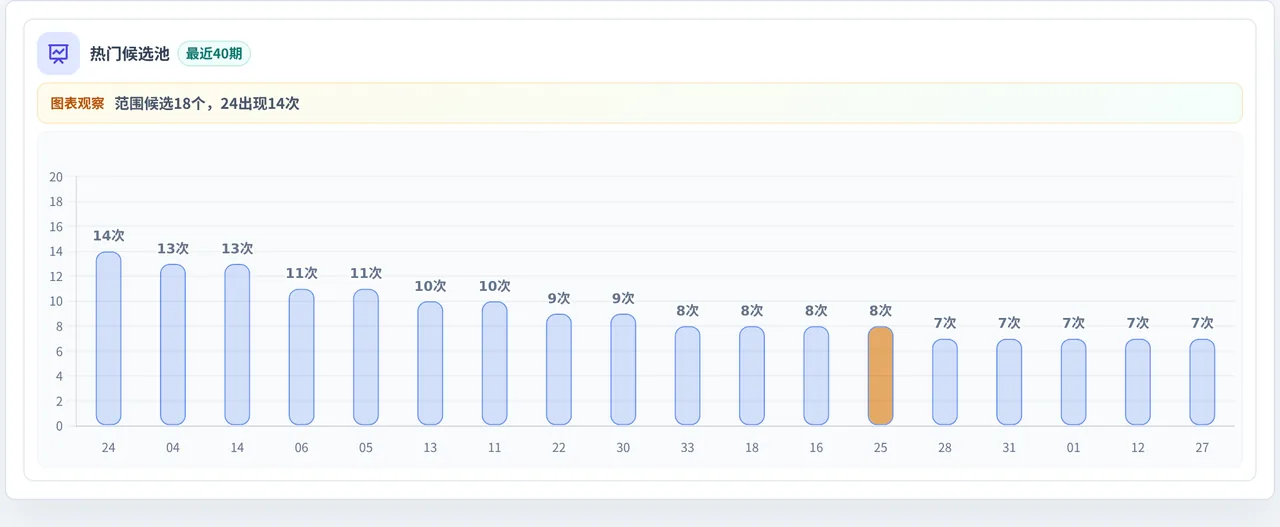Click the chart presentation icon beside 热门候选池

(58, 53)
